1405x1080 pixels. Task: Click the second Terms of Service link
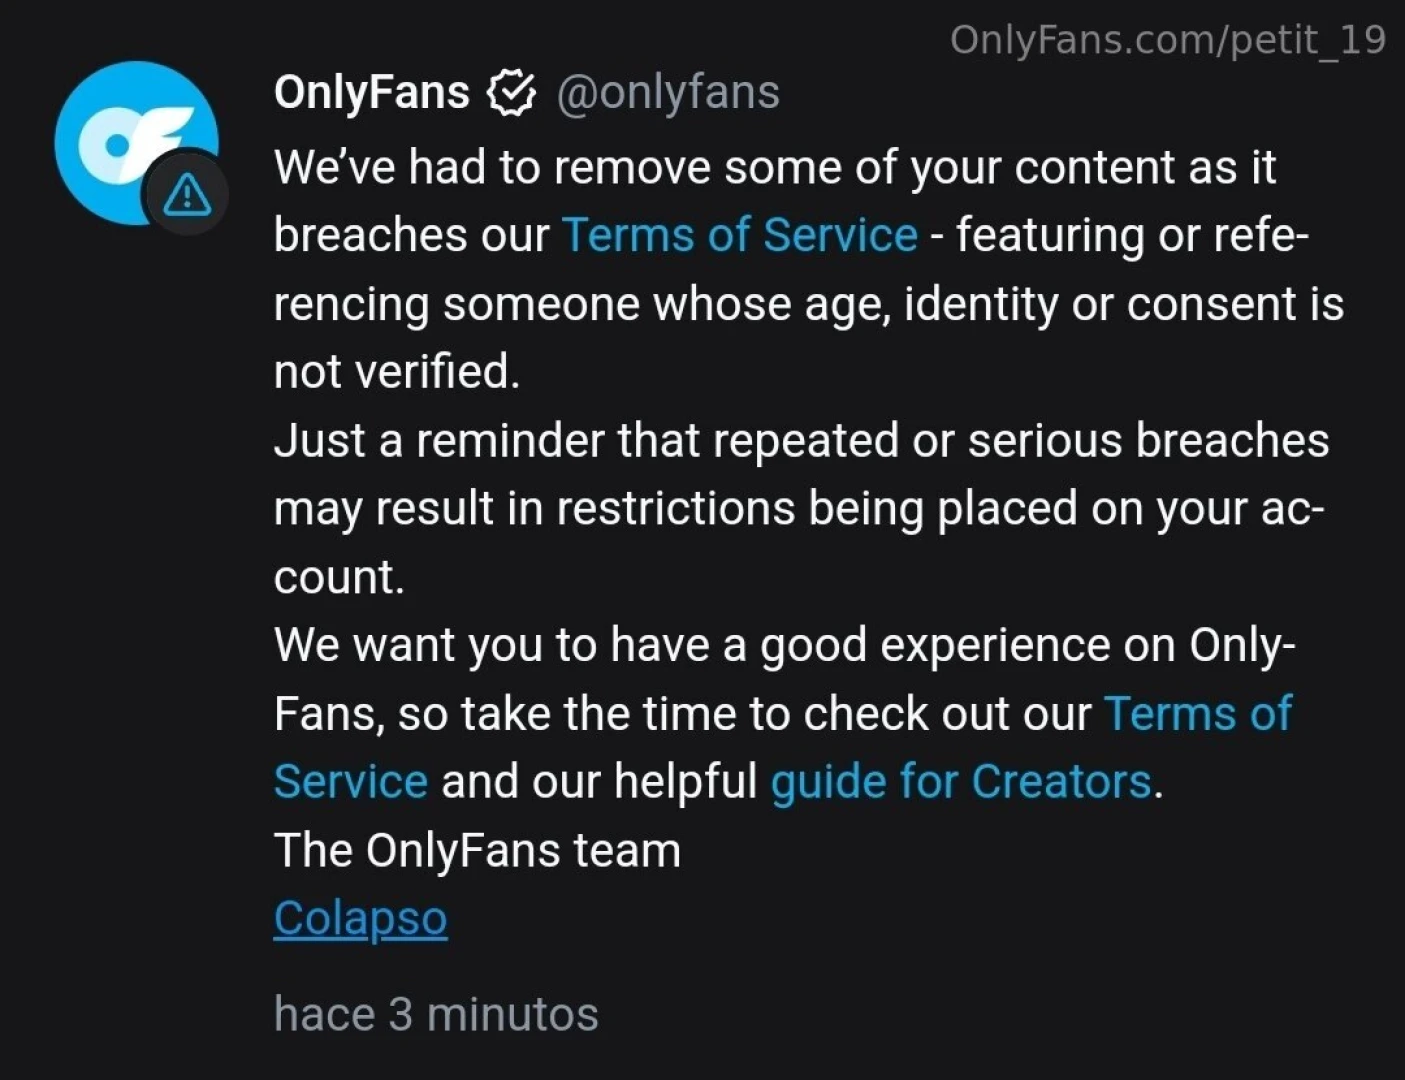tap(1197, 713)
